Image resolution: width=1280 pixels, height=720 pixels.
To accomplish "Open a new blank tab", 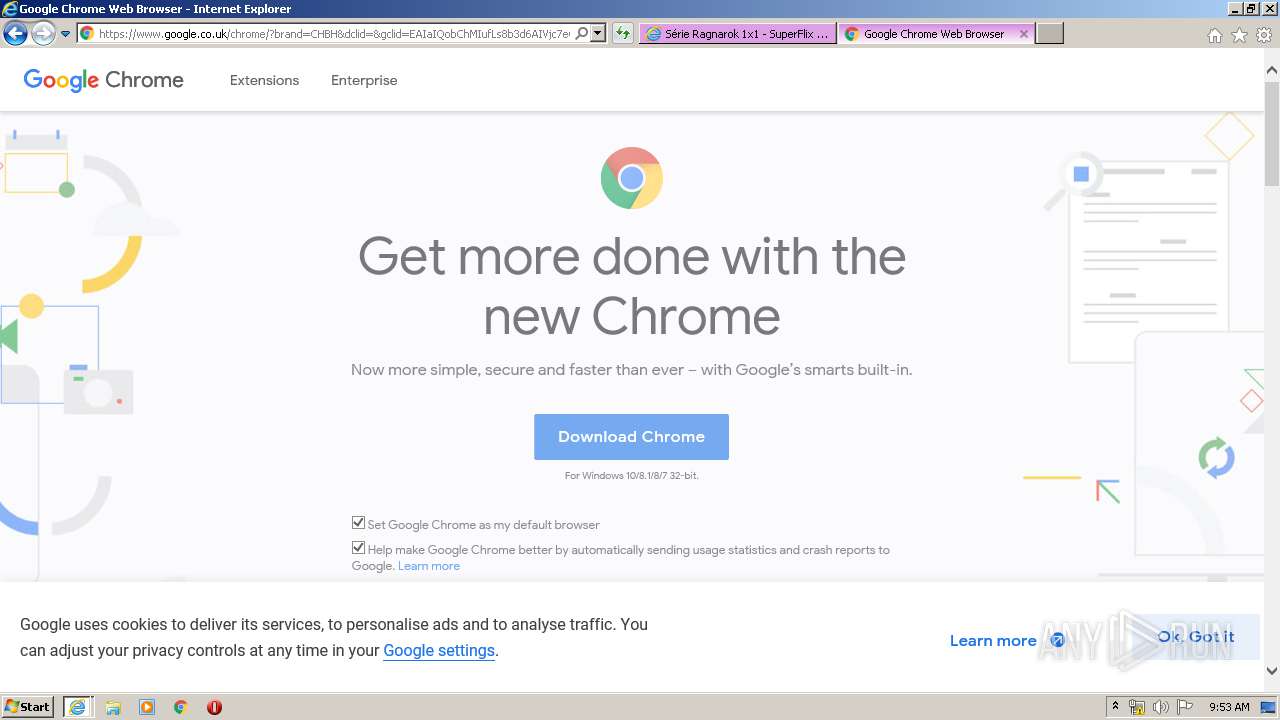I will (1049, 33).
